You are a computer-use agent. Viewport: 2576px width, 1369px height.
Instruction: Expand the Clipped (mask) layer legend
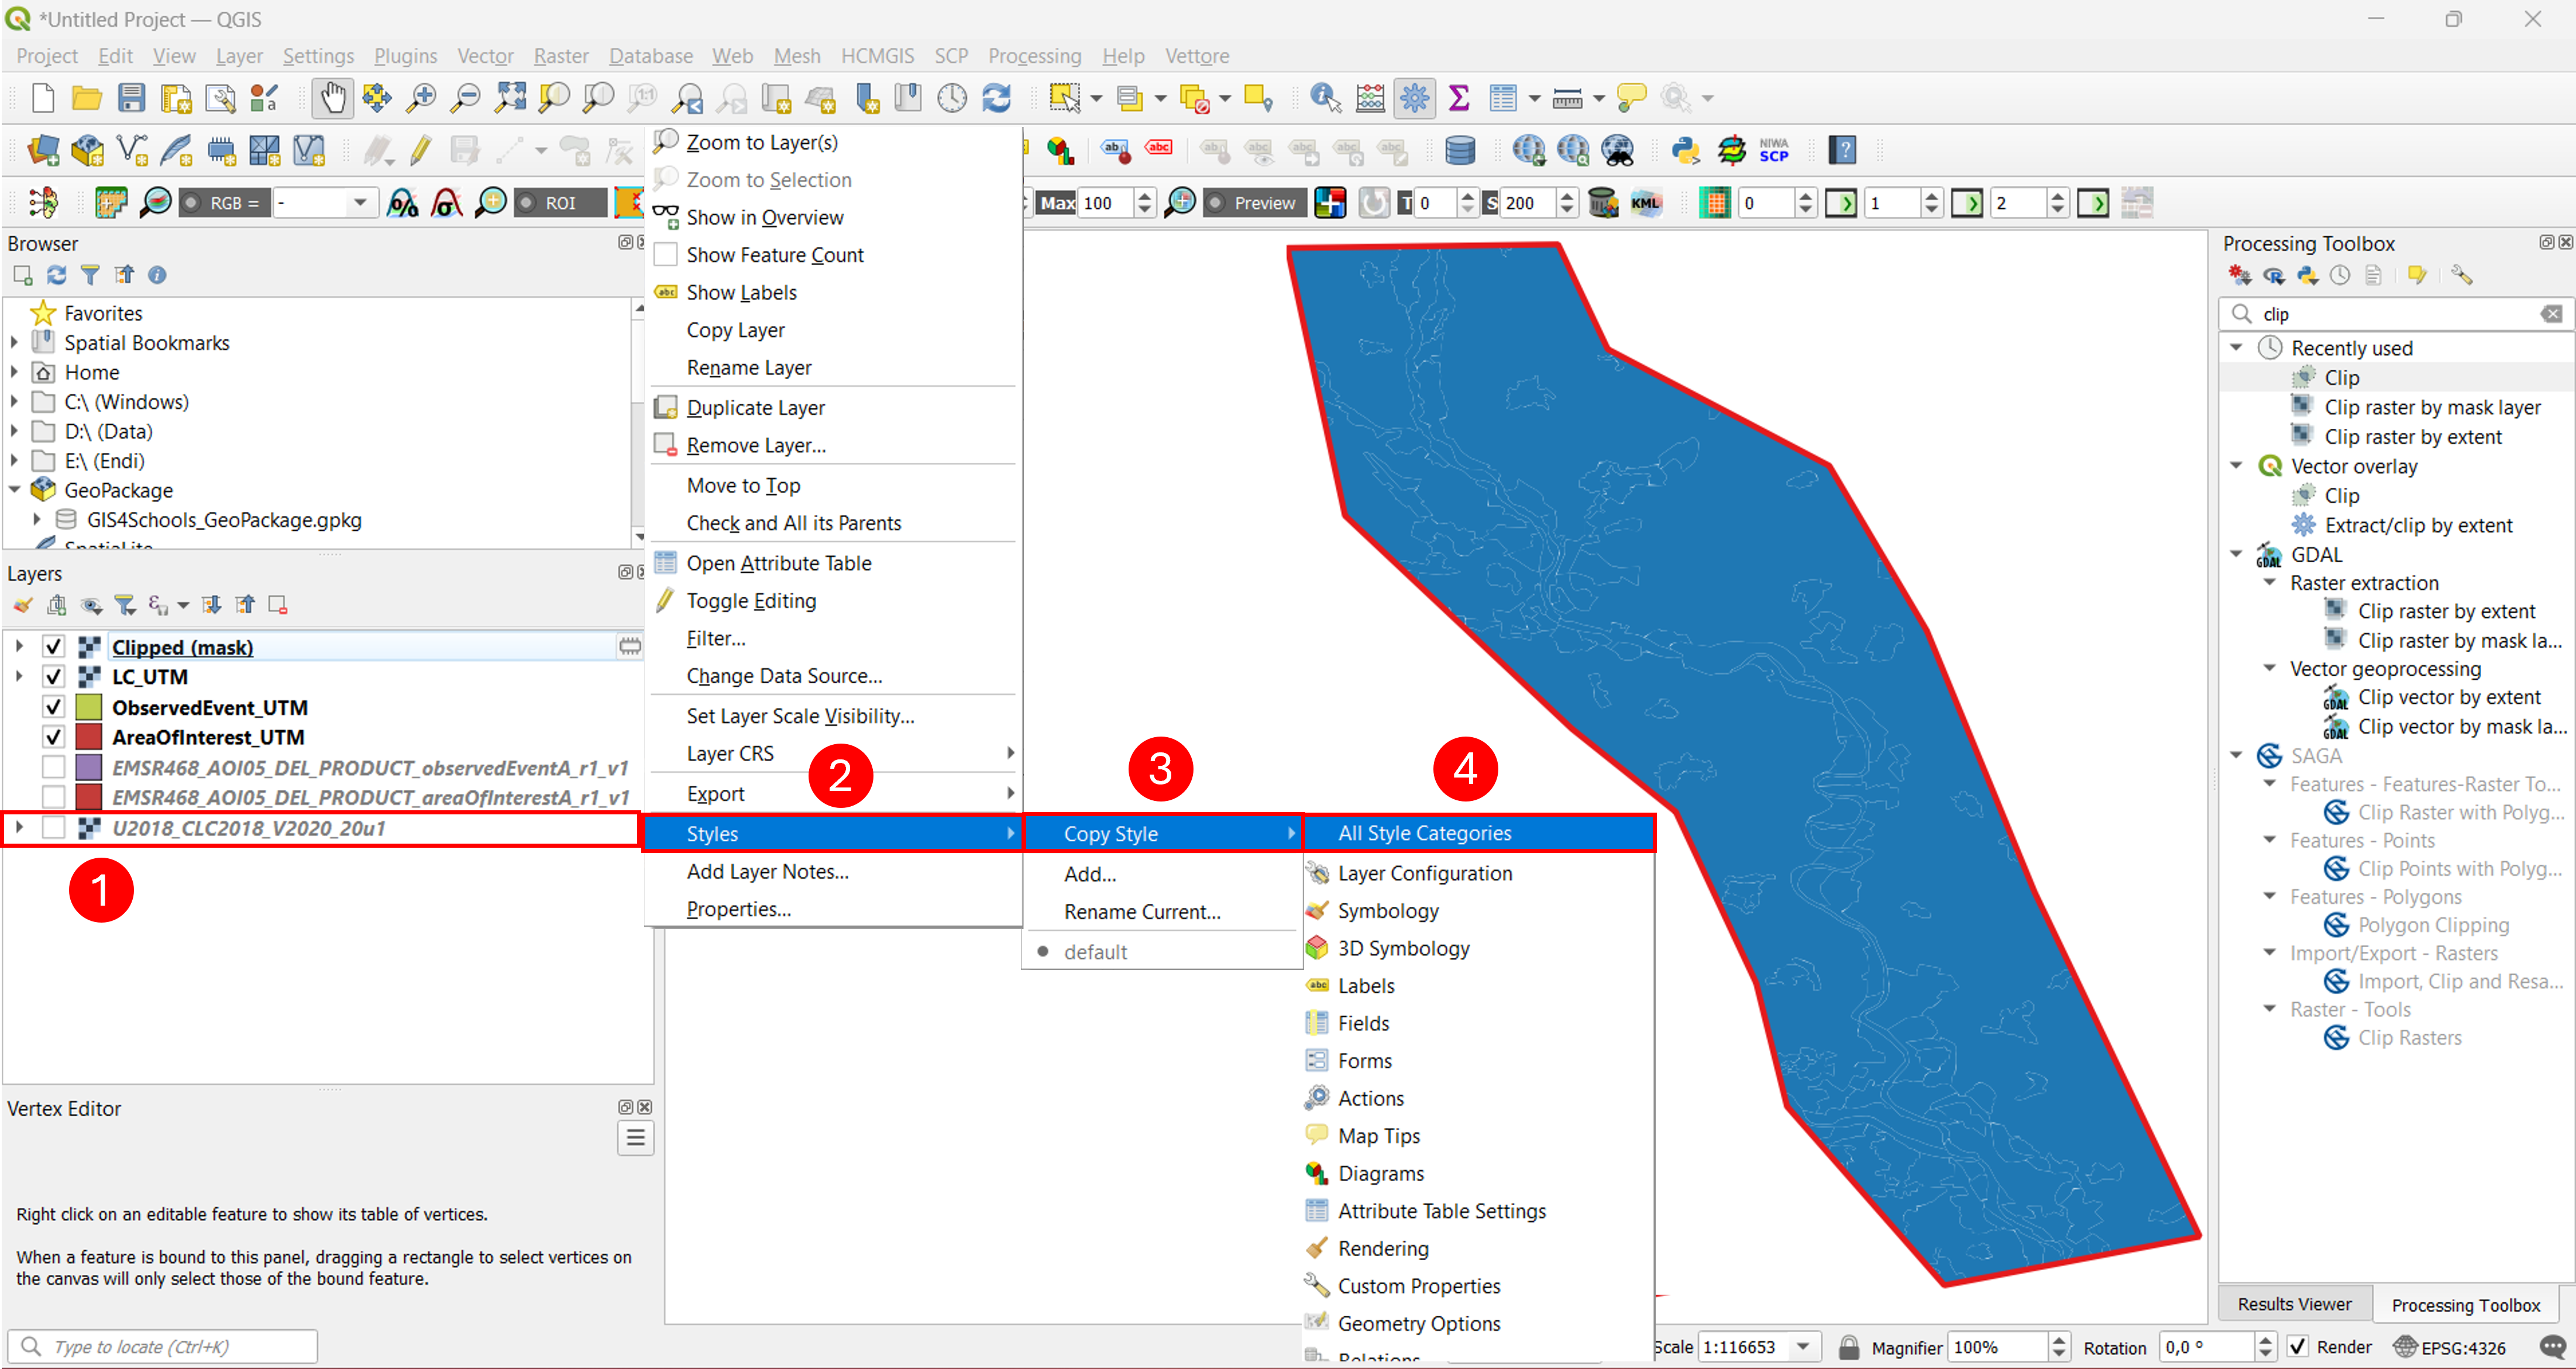19,647
